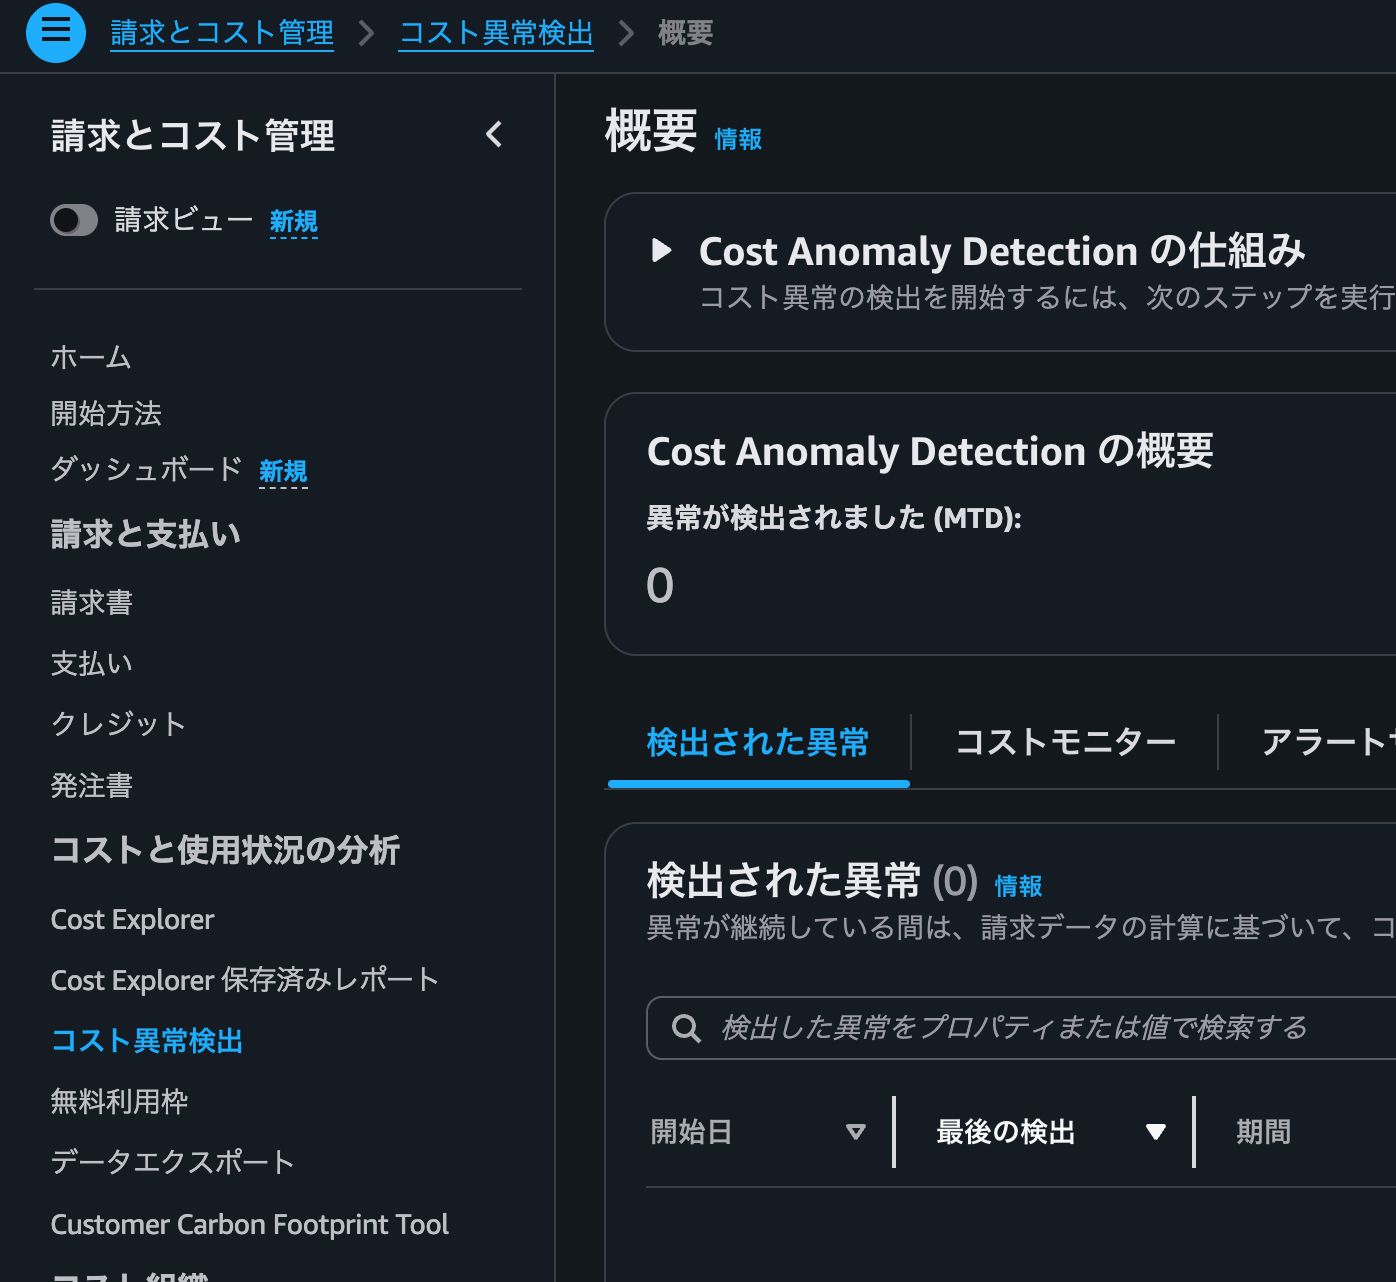Open the ダッシュボード sidebar entry
Screen dimensions: 1396x1282
point(146,470)
